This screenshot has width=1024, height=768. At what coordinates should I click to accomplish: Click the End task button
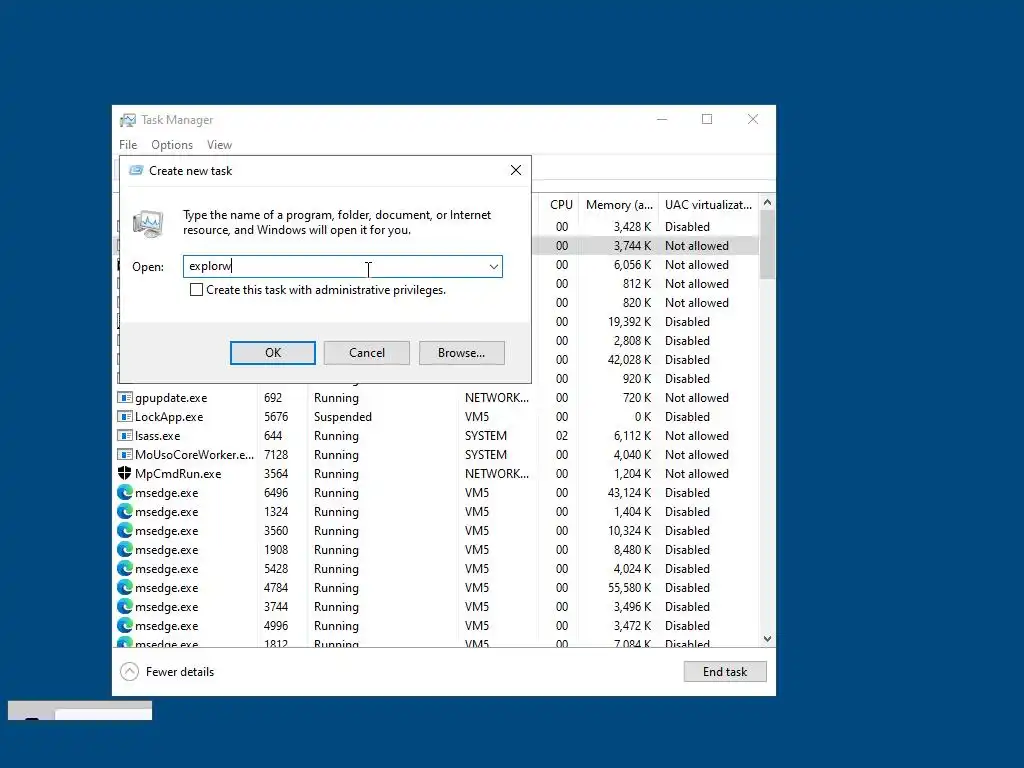(725, 671)
